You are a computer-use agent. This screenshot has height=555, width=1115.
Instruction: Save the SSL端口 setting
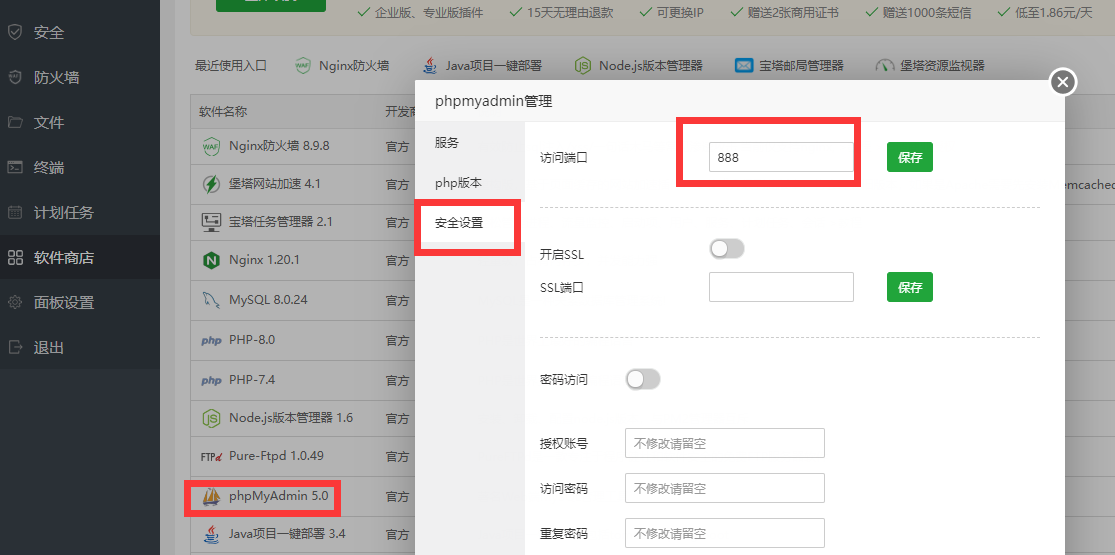pyautogui.click(x=909, y=287)
